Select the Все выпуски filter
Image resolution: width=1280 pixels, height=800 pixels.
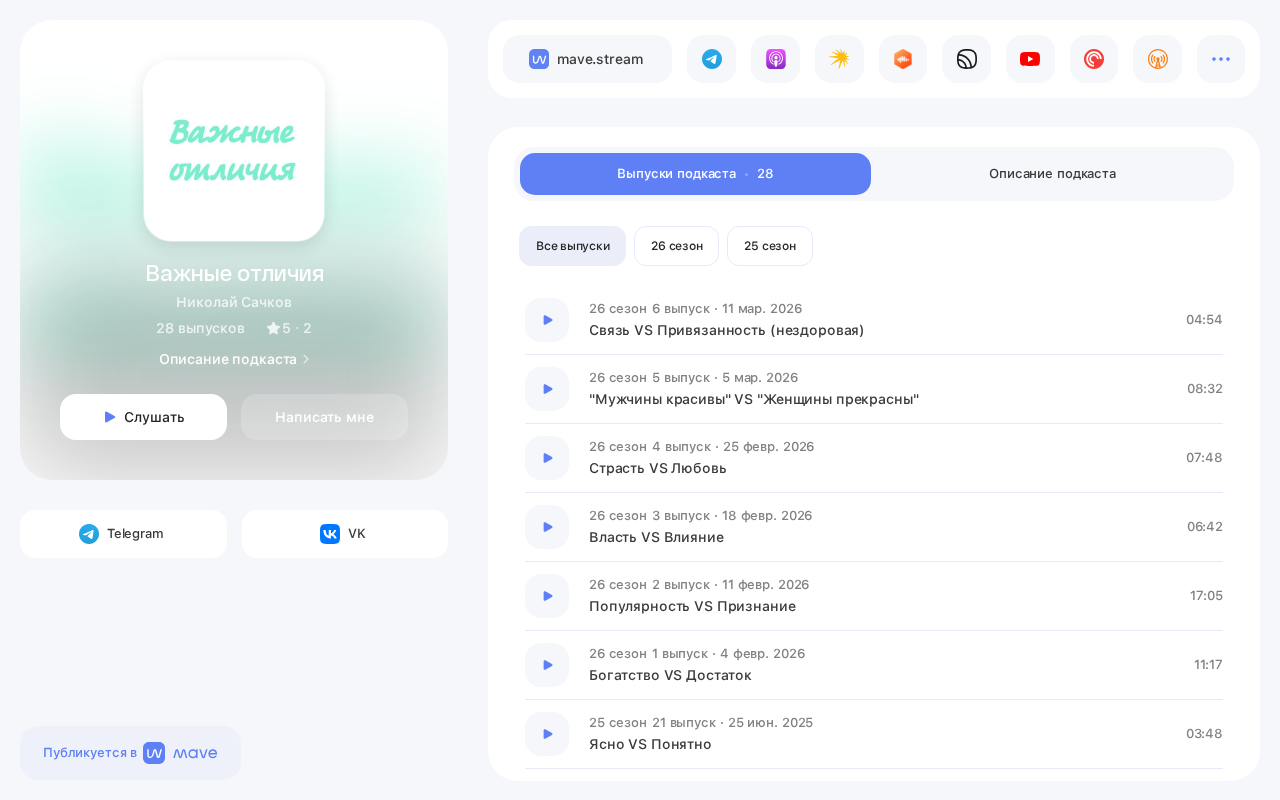click(572, 246)
